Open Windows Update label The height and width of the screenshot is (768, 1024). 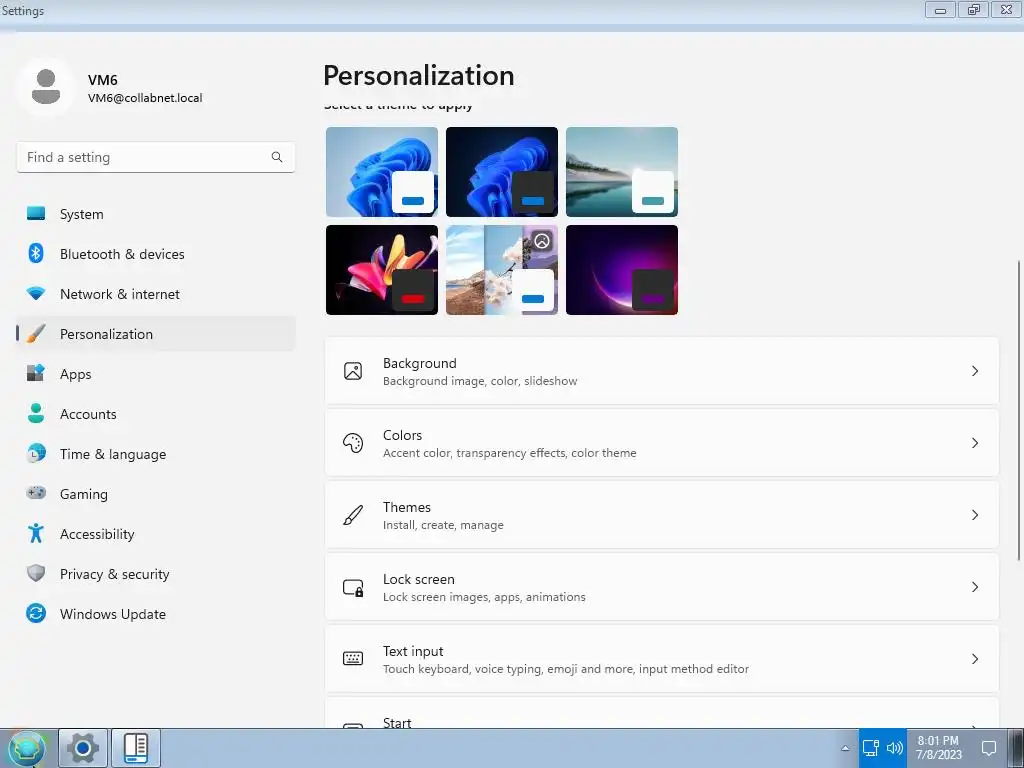click(x=113, y=614)
